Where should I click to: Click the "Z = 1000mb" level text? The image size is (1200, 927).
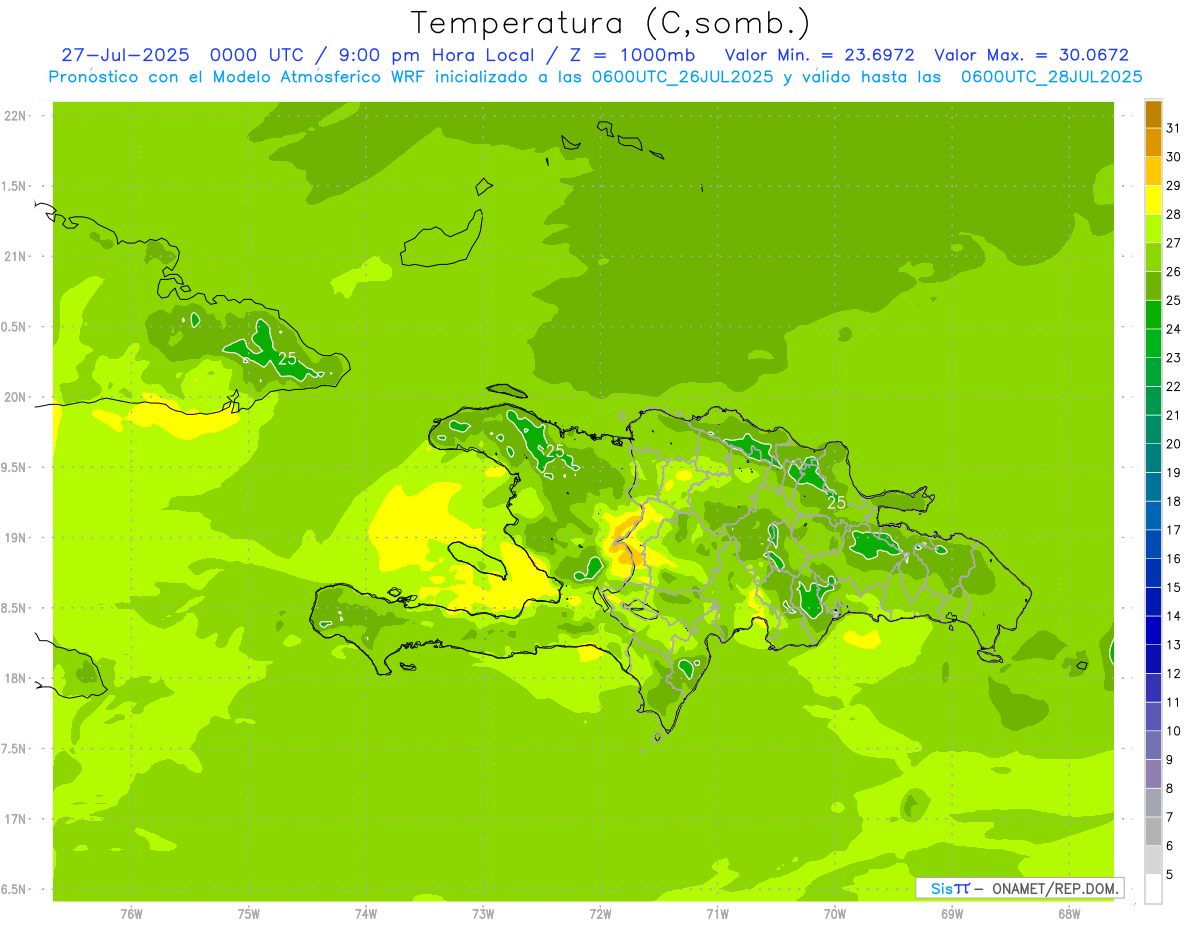(x=632, y=55)
